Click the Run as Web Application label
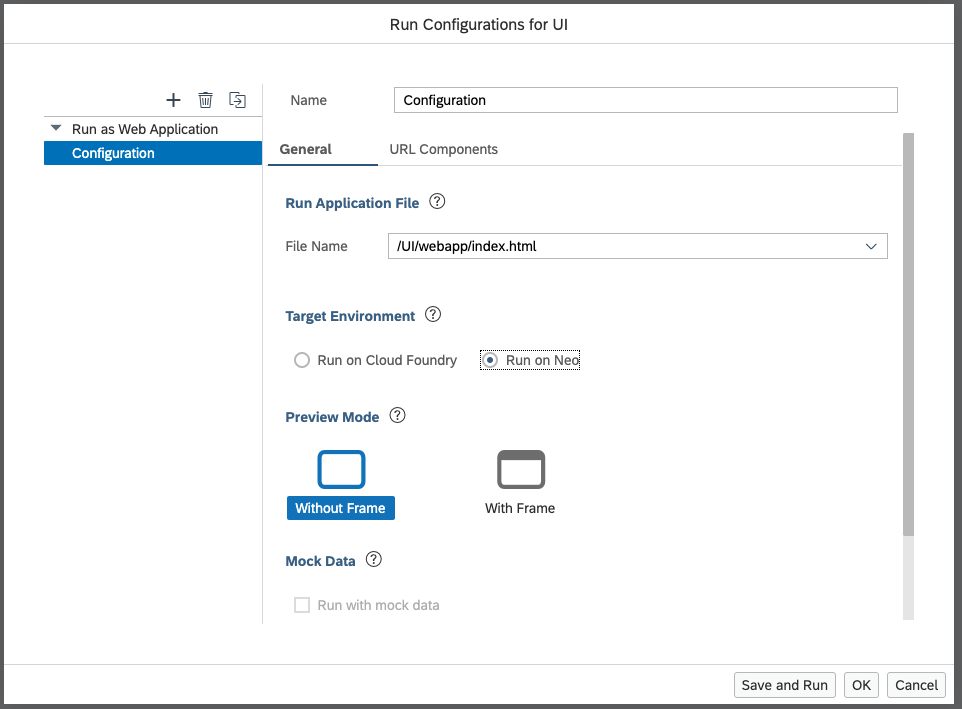Image resolution: width=962 pixels, height=709 pixels. (145, 129)
